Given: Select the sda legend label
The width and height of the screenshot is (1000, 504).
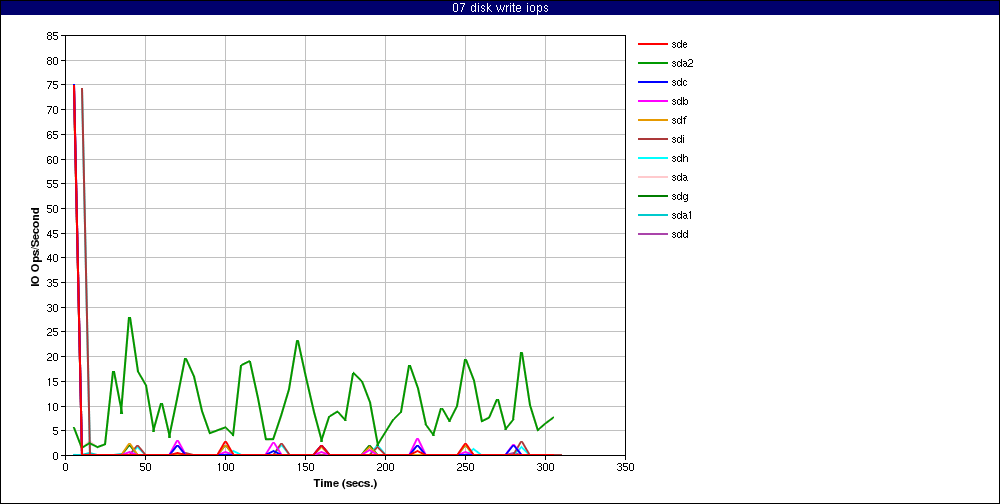Looking at the screenshot, I should 679,177.
